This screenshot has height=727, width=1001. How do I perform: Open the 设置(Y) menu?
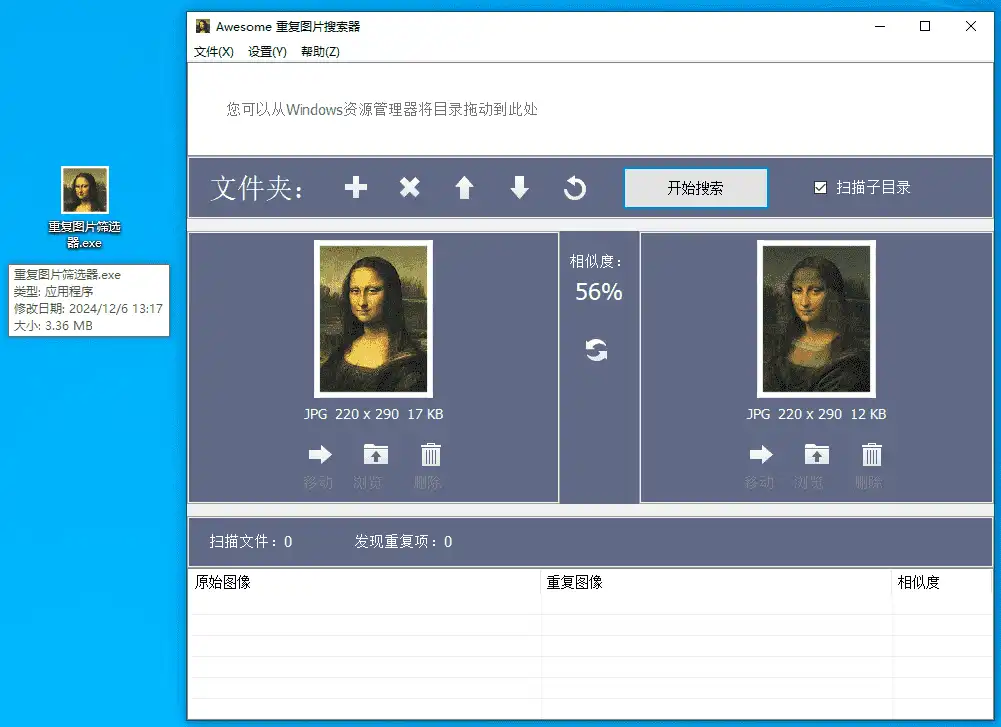267,52
